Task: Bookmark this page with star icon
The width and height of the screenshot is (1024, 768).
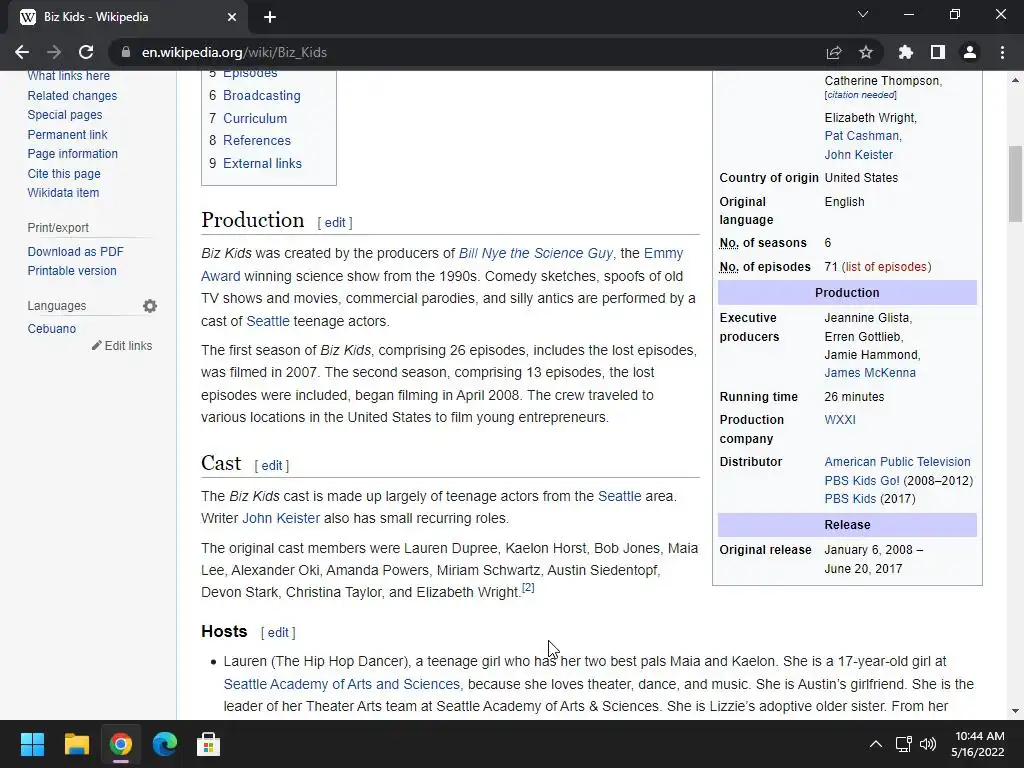Action: coord(866,52)
